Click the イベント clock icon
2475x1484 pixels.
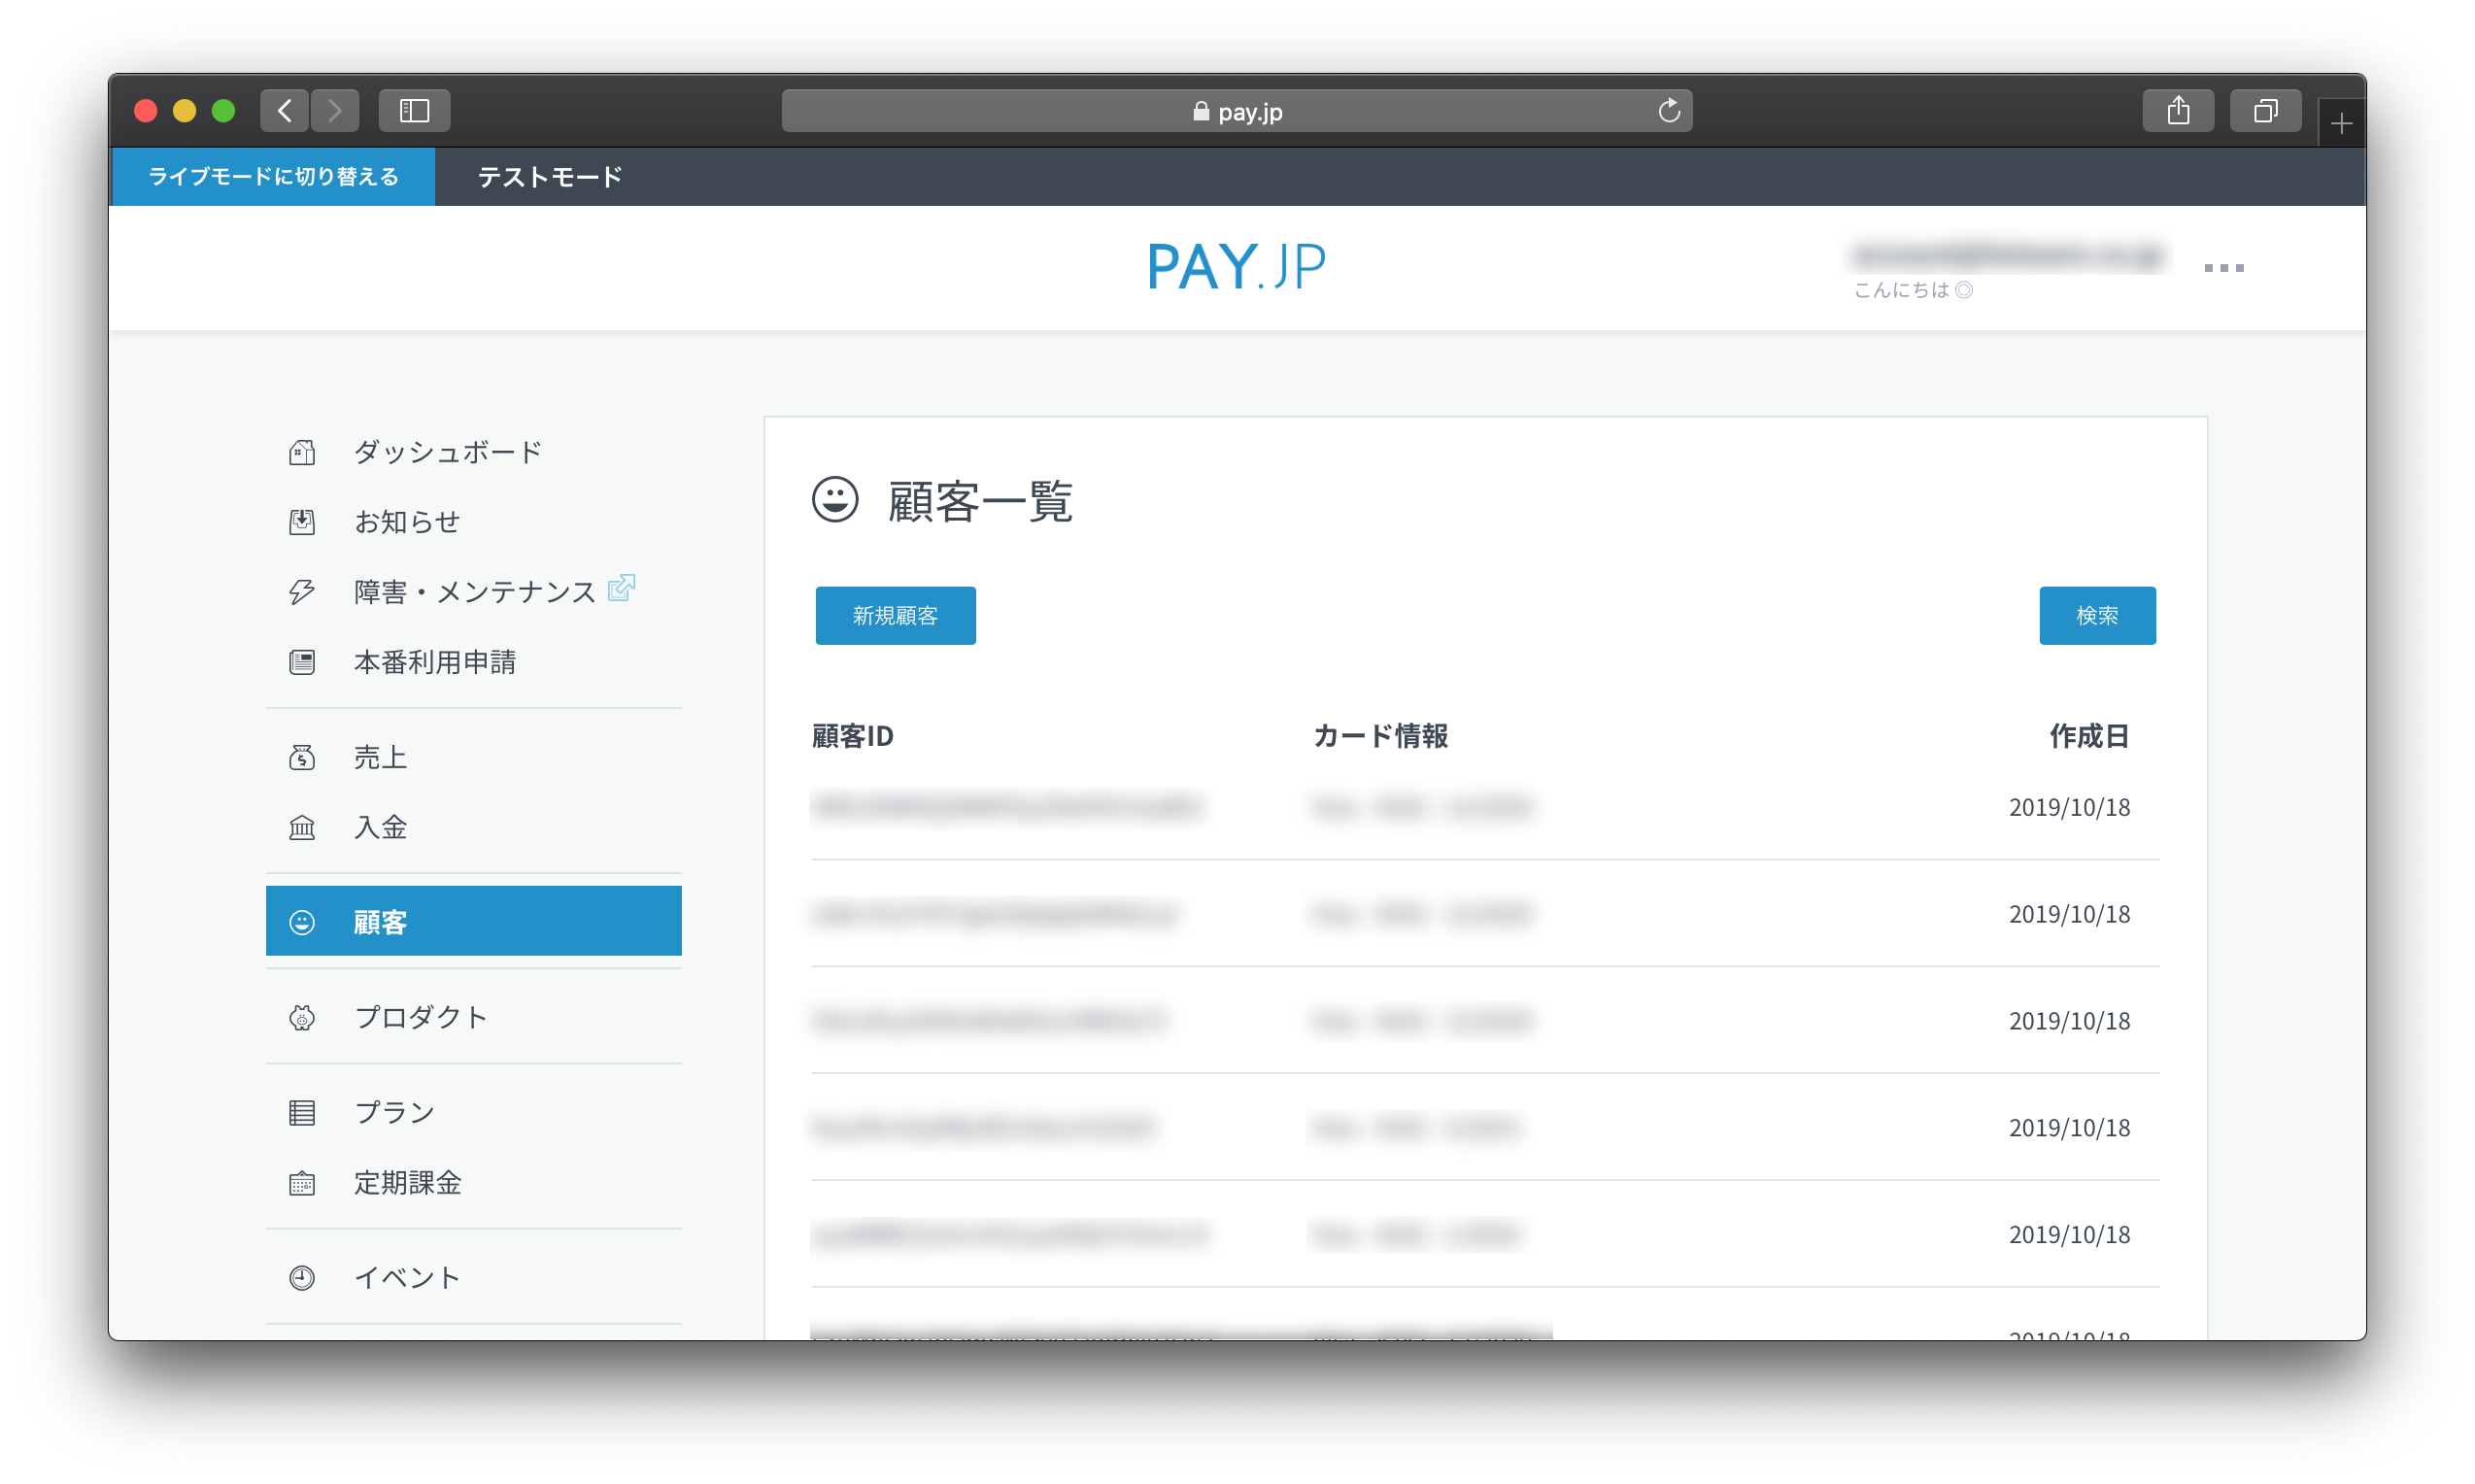pyautogui.click(x=302, y=1278)
